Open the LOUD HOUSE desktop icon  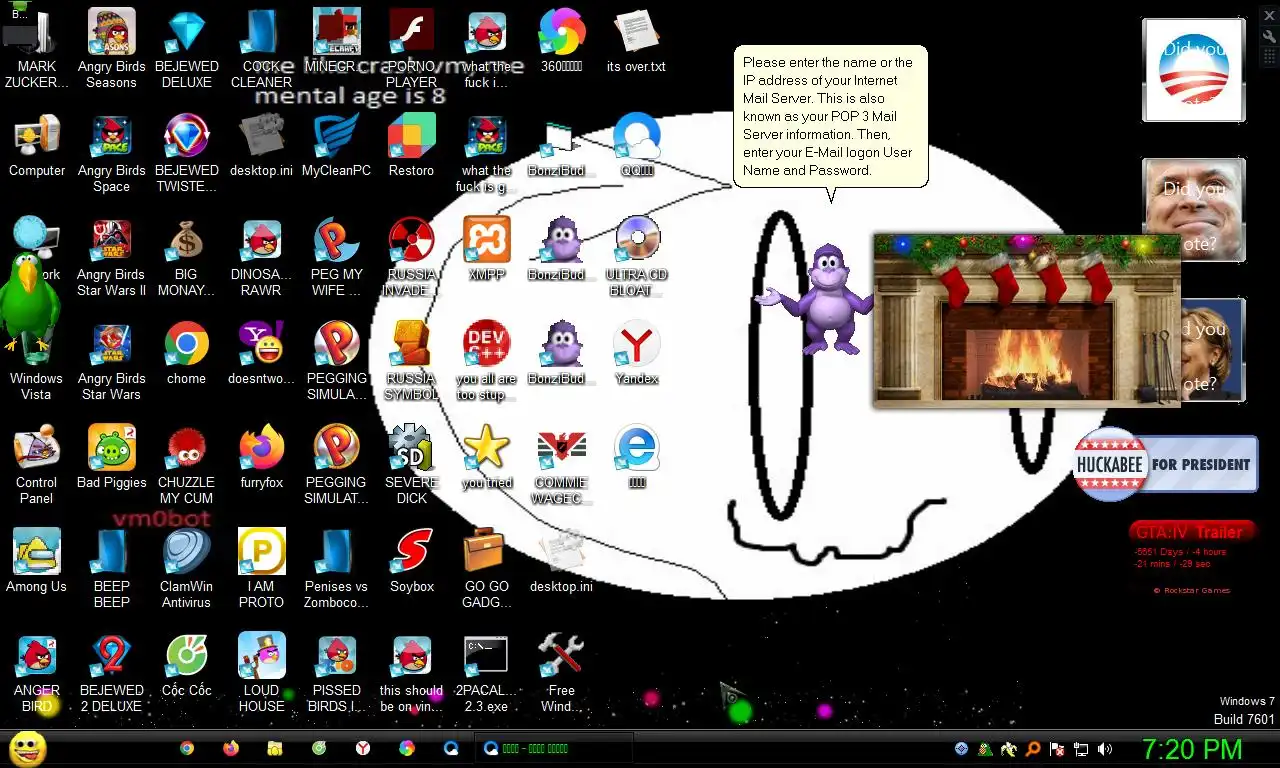262,672
